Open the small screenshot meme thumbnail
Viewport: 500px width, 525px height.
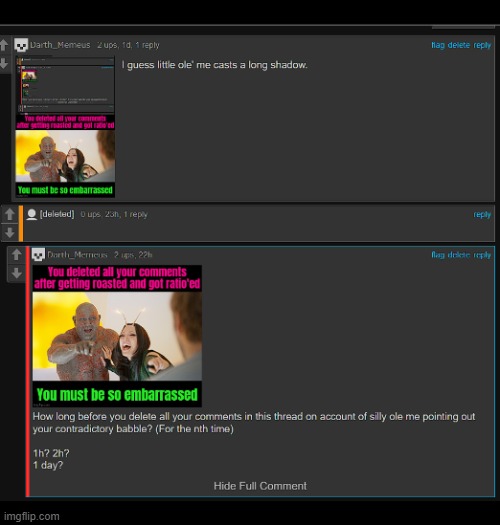point(65,127)
